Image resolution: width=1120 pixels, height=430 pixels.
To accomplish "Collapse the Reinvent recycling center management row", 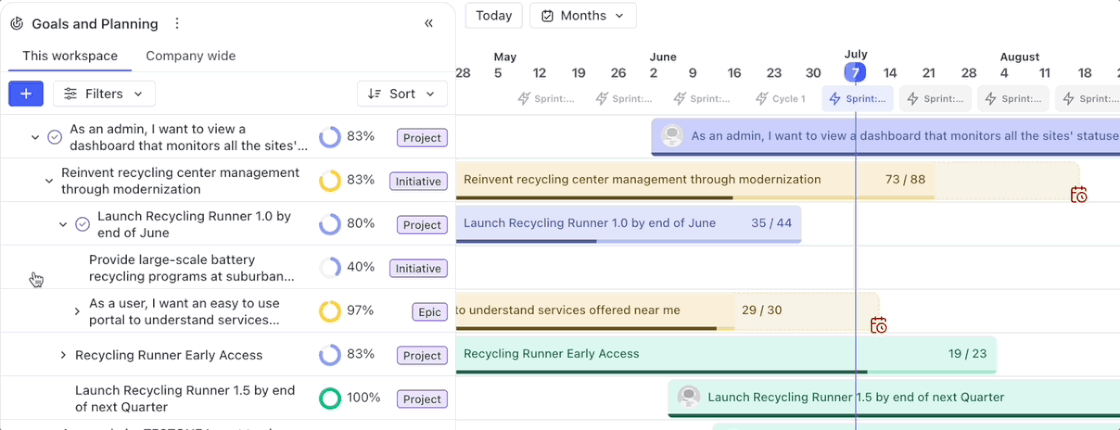I will pos(48,181).
